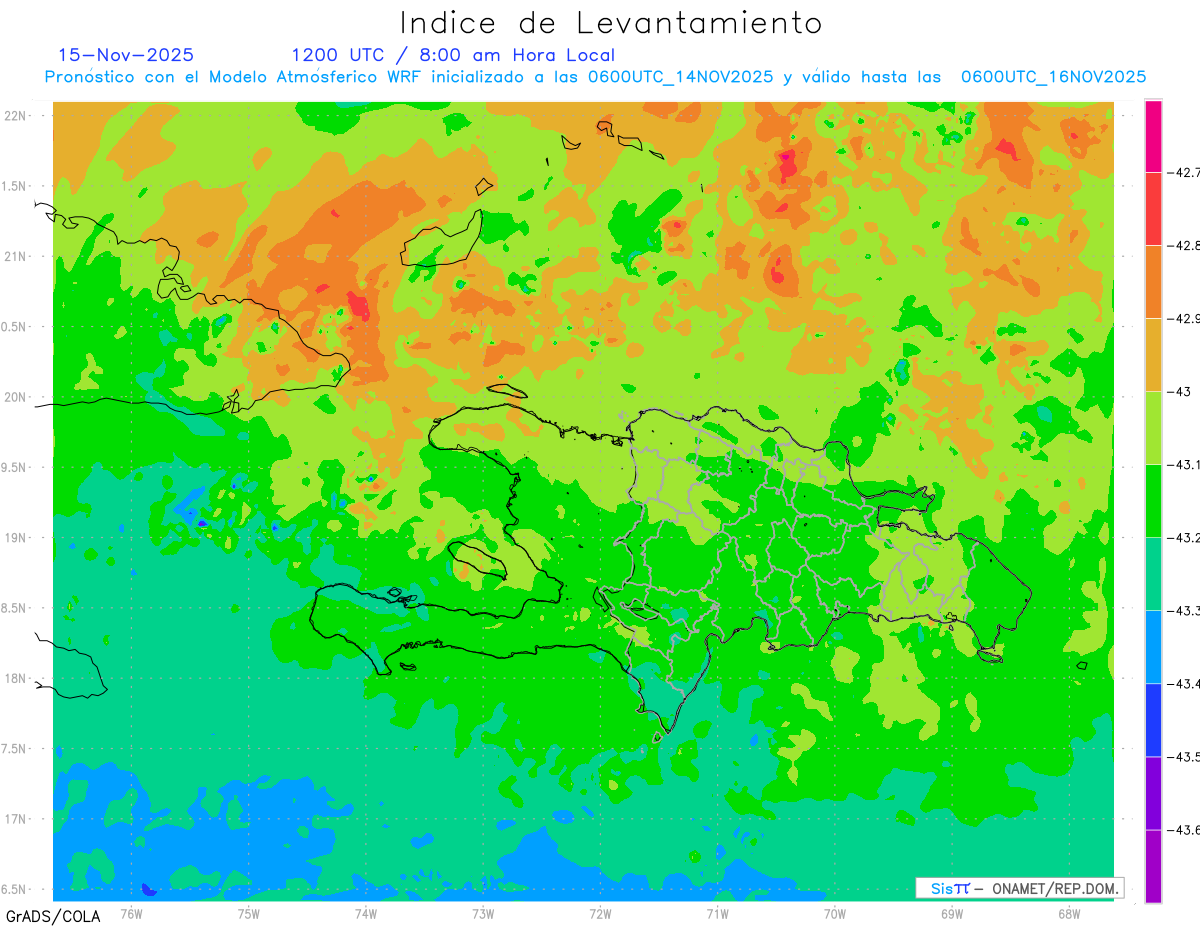1200x927 pixels.
Task: Pick the light blue swatch between -43.3 and -43.4
Action: (1153, 647)
